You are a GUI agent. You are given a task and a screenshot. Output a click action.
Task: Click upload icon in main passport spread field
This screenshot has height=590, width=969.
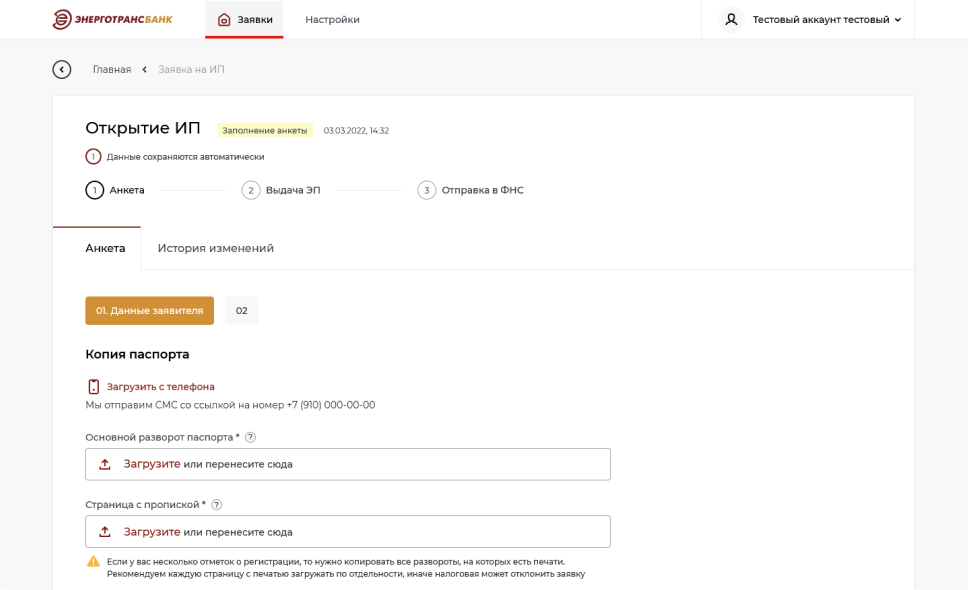(105, 464)
